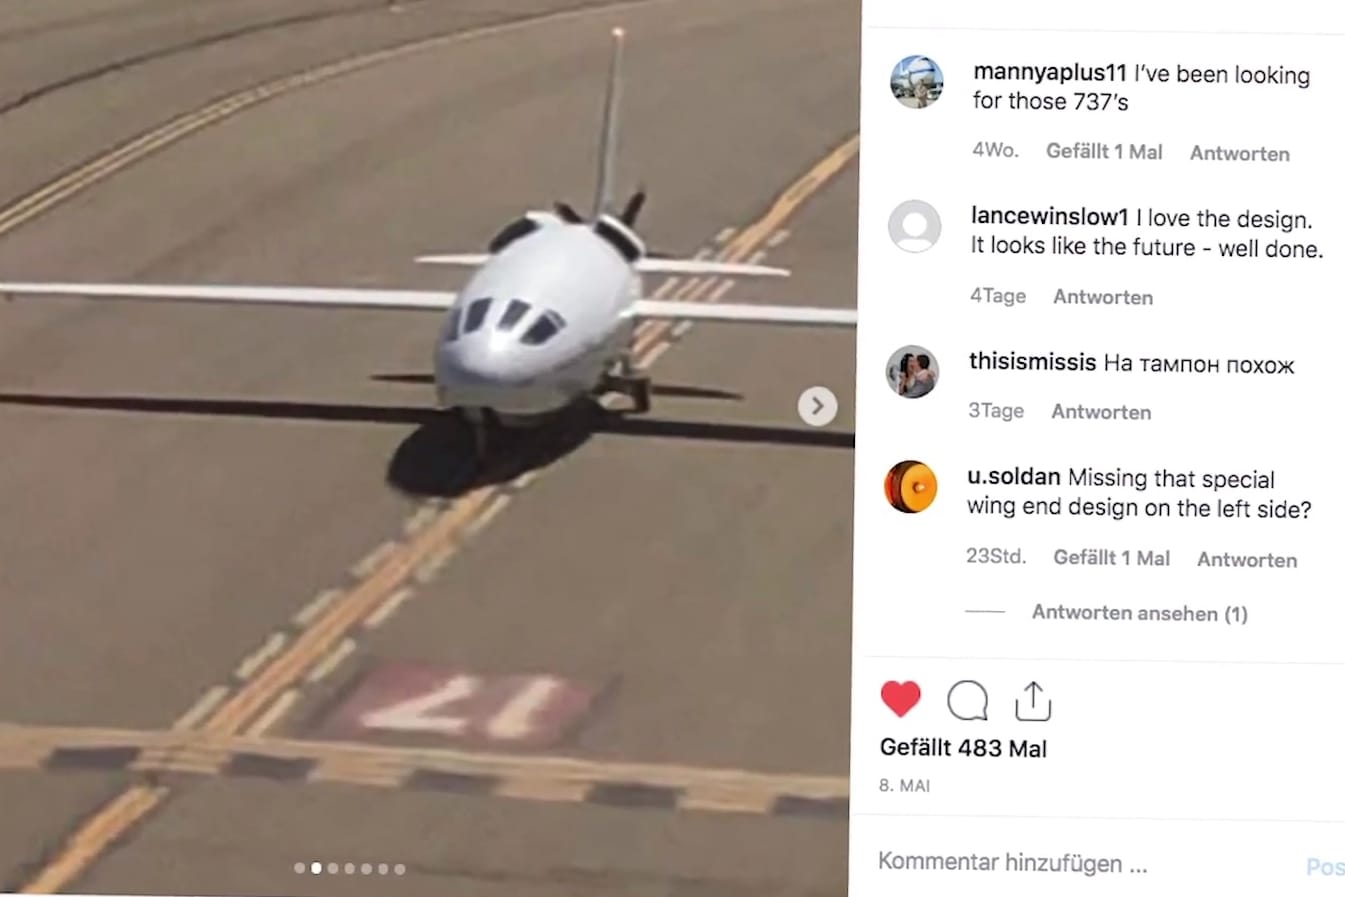Open u.soldan's orange avatar

[x=910, y=487]
